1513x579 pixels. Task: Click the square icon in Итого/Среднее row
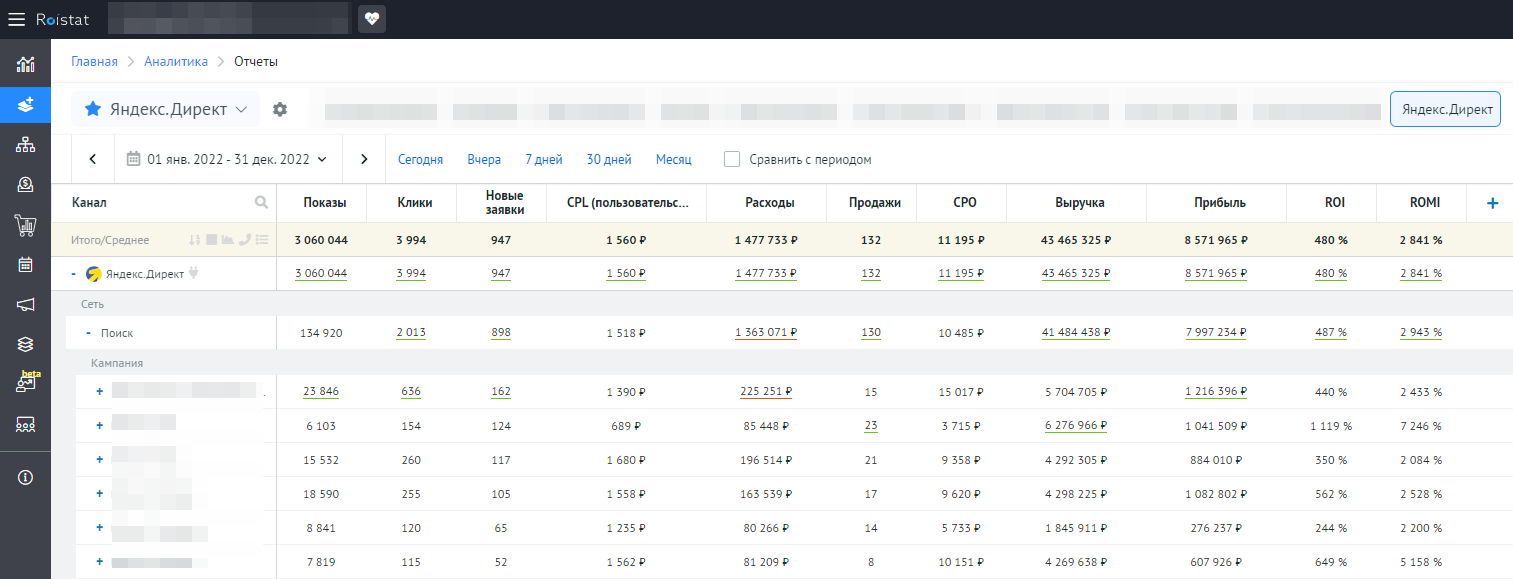(x=211, y=240)
